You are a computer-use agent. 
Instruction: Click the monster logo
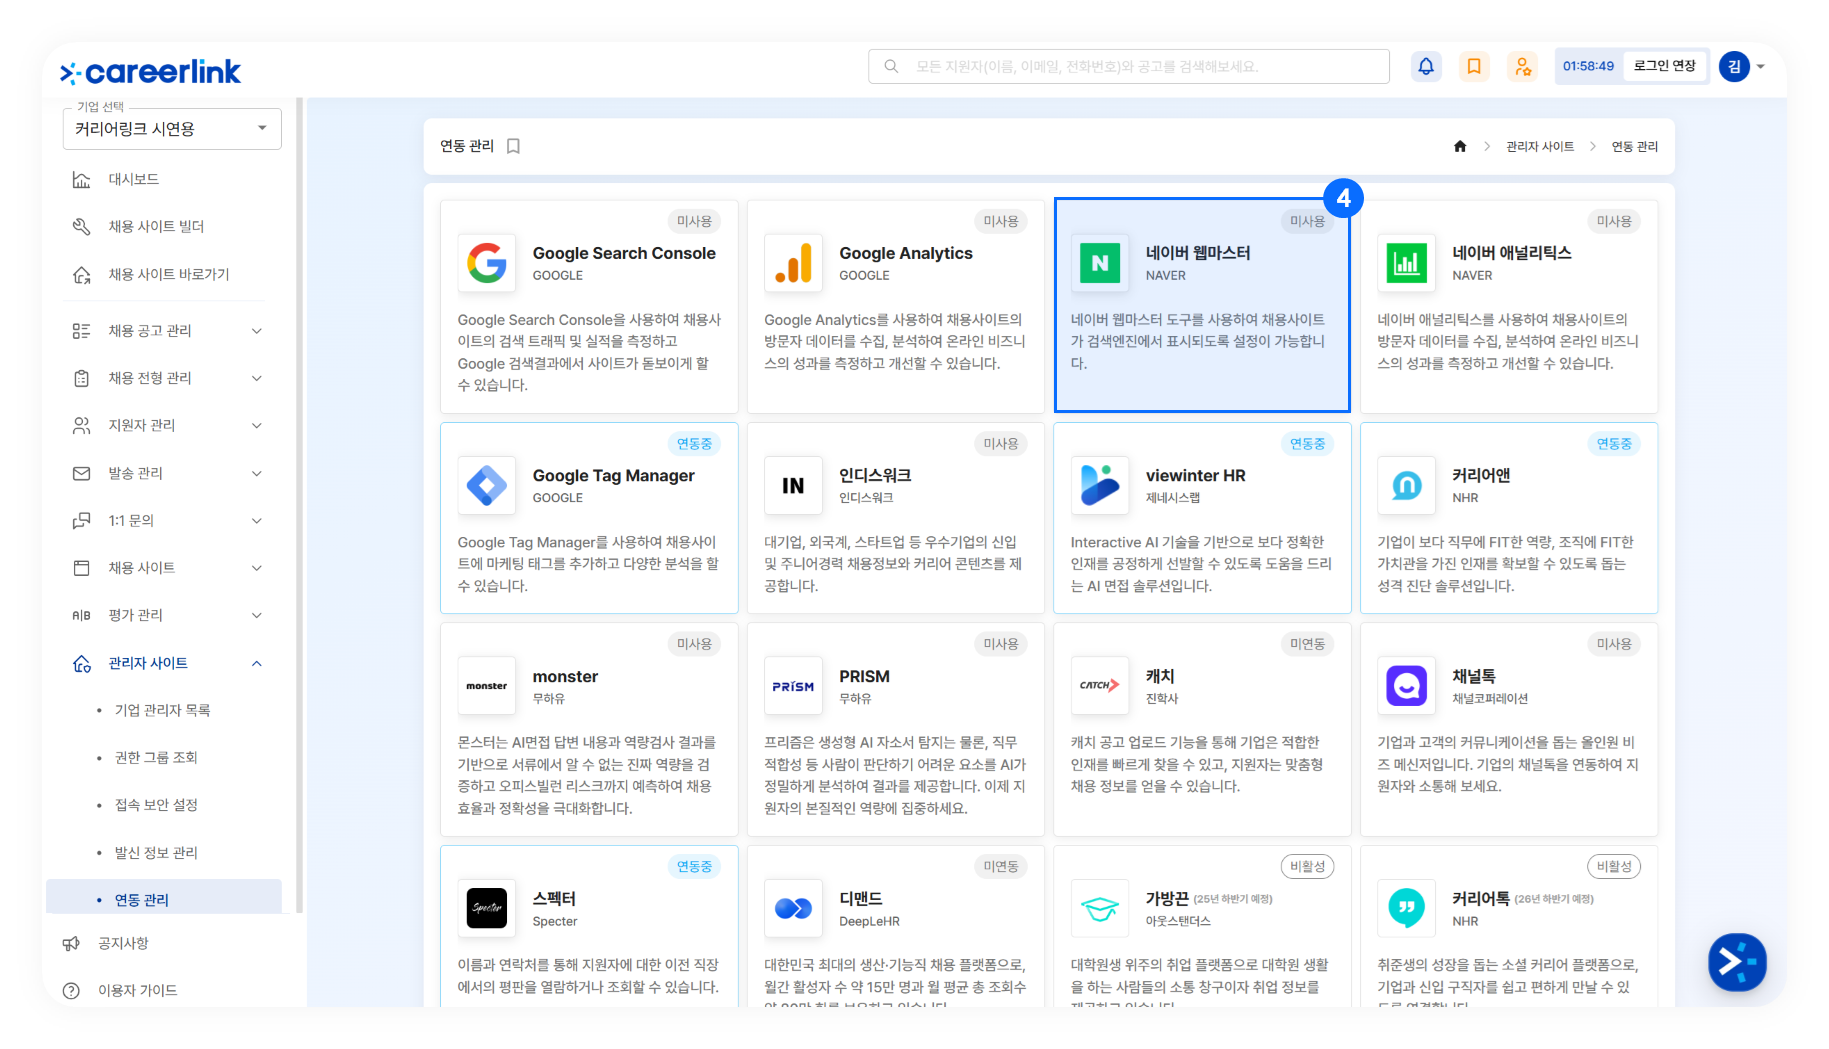click(487, 686)
